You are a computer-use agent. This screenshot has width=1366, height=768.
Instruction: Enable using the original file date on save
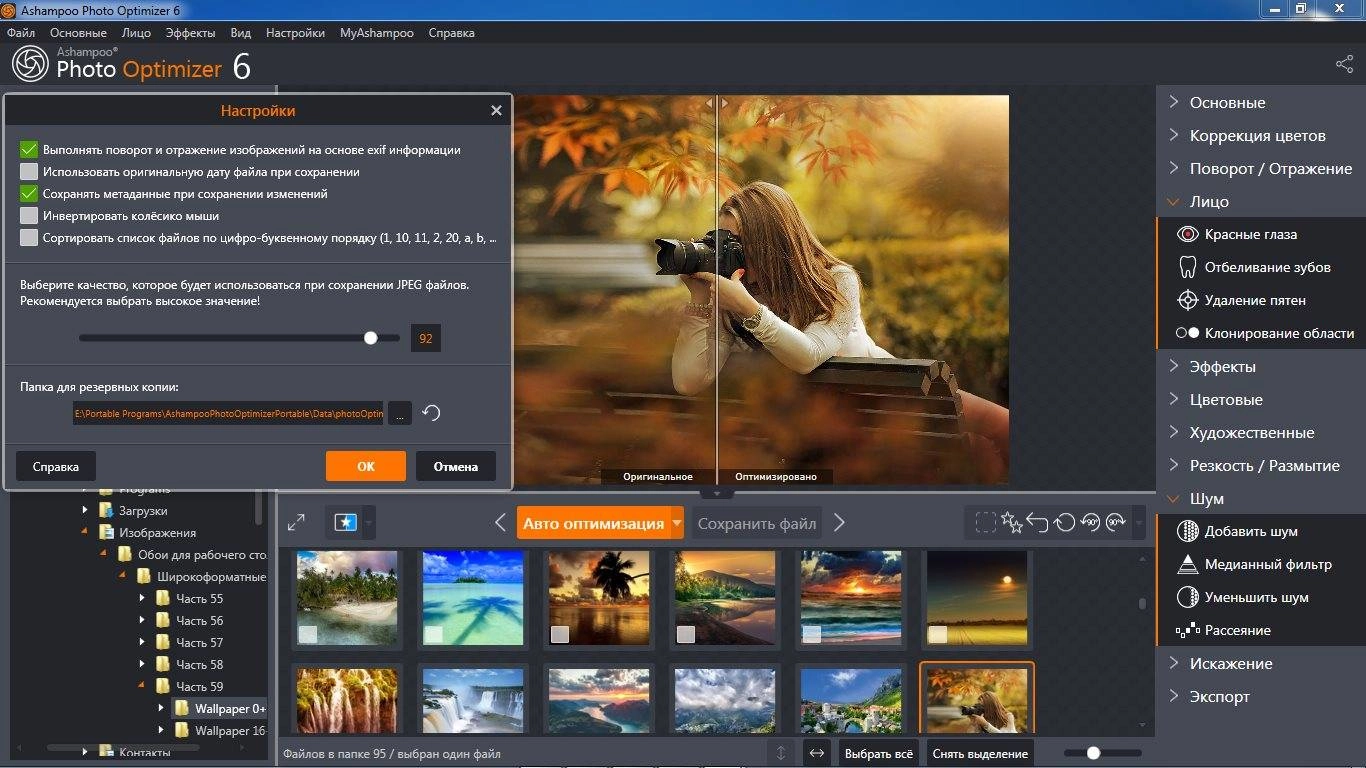(x=28, y=172)
